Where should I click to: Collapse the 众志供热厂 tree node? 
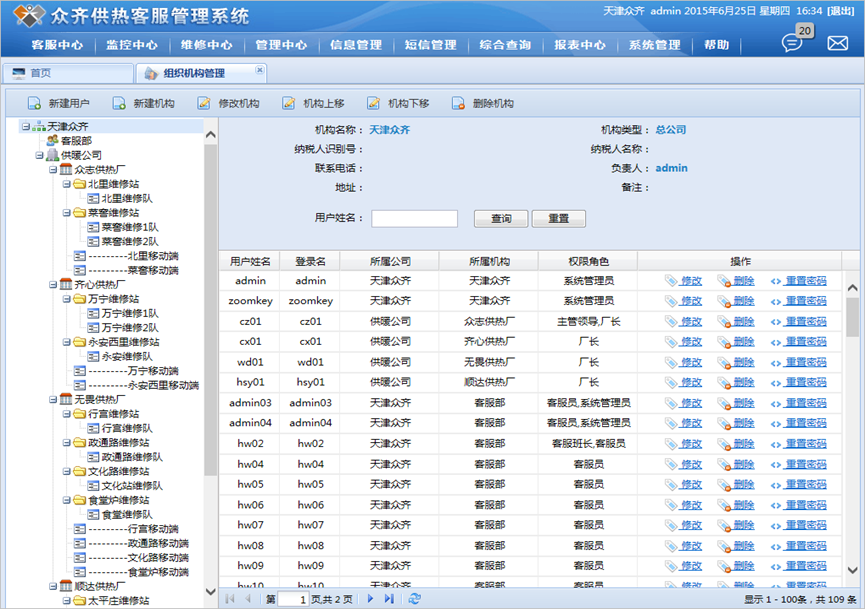[53, 170]
